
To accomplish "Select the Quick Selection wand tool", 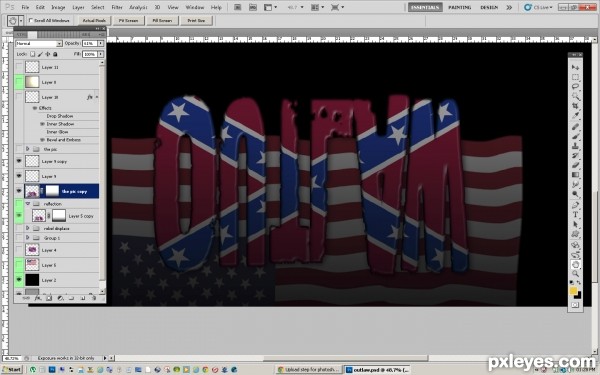I will pos(575,96).
